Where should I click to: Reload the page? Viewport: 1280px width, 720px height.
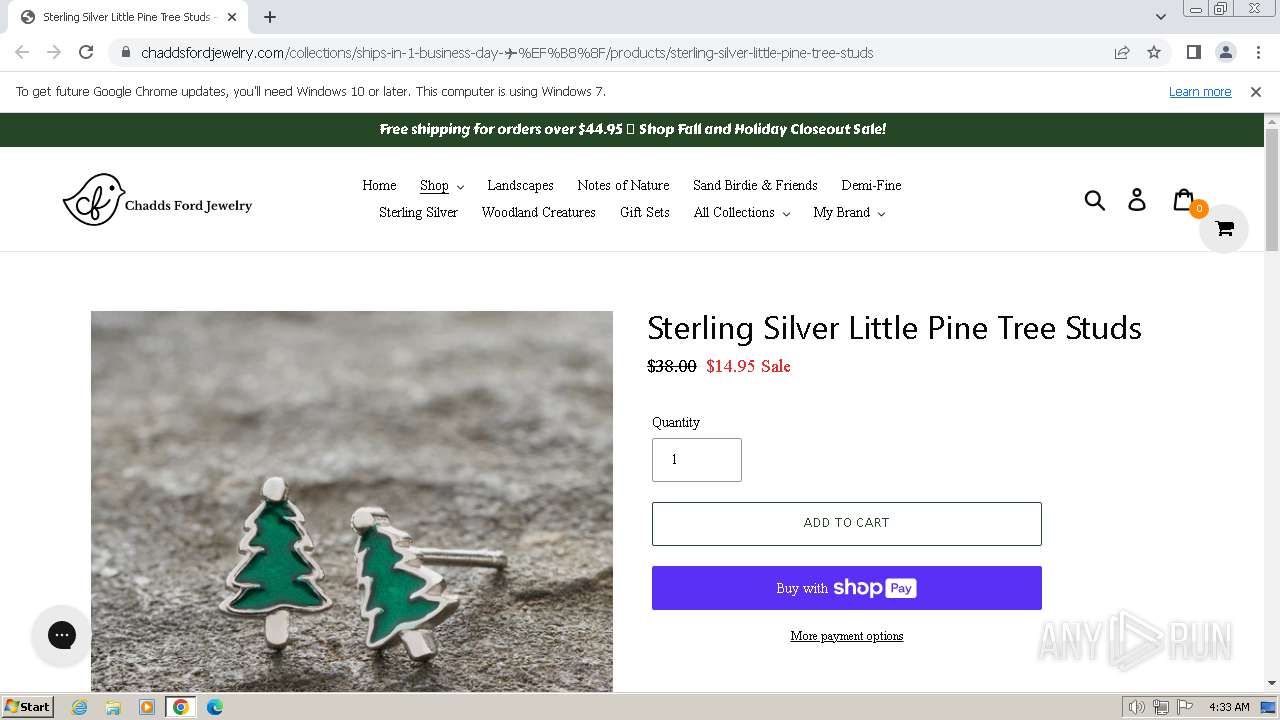(86, 53)
